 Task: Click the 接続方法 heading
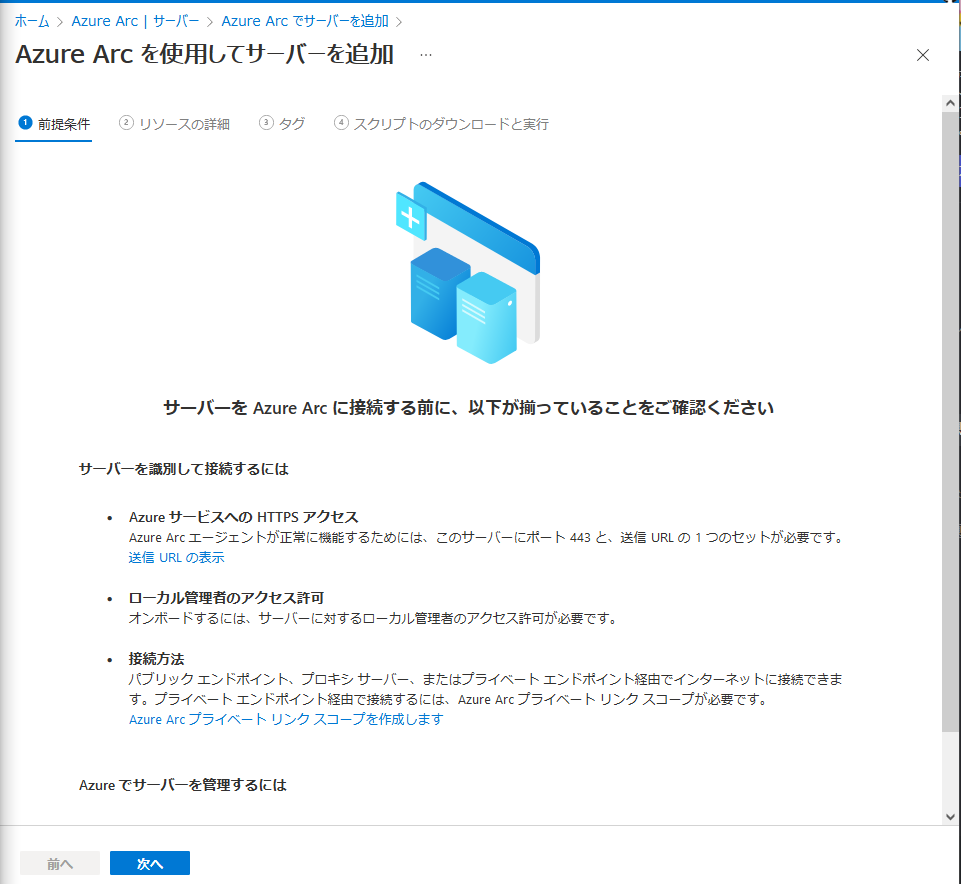[156, 660]
